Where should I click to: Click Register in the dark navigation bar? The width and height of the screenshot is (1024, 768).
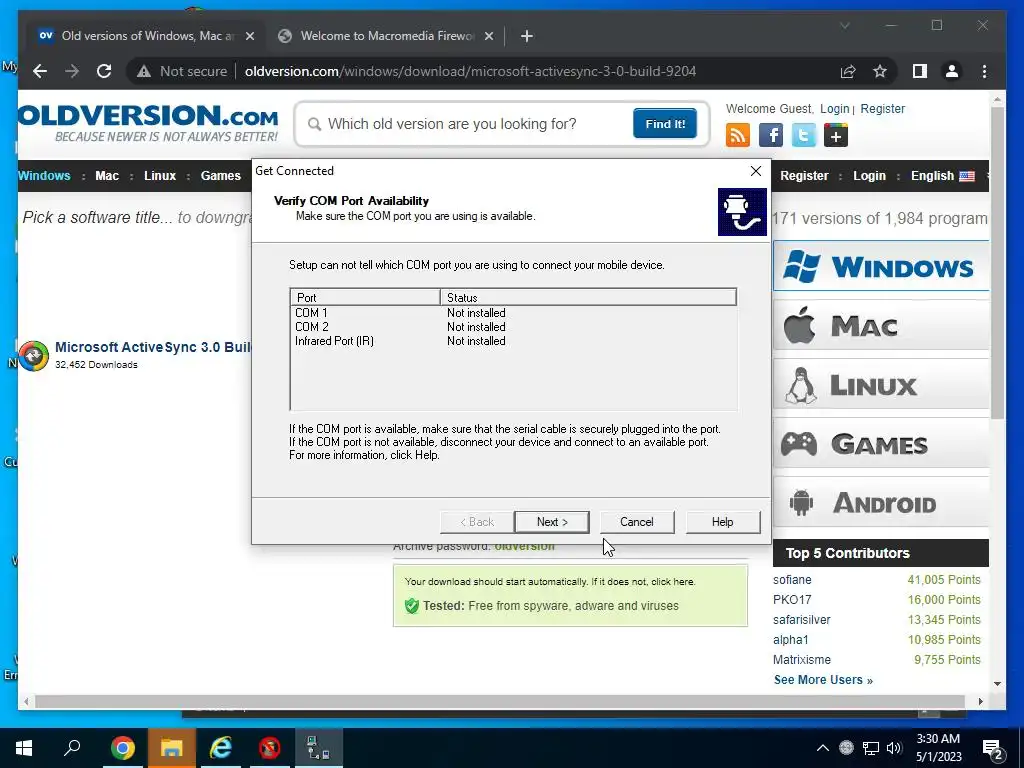[804, 176]
